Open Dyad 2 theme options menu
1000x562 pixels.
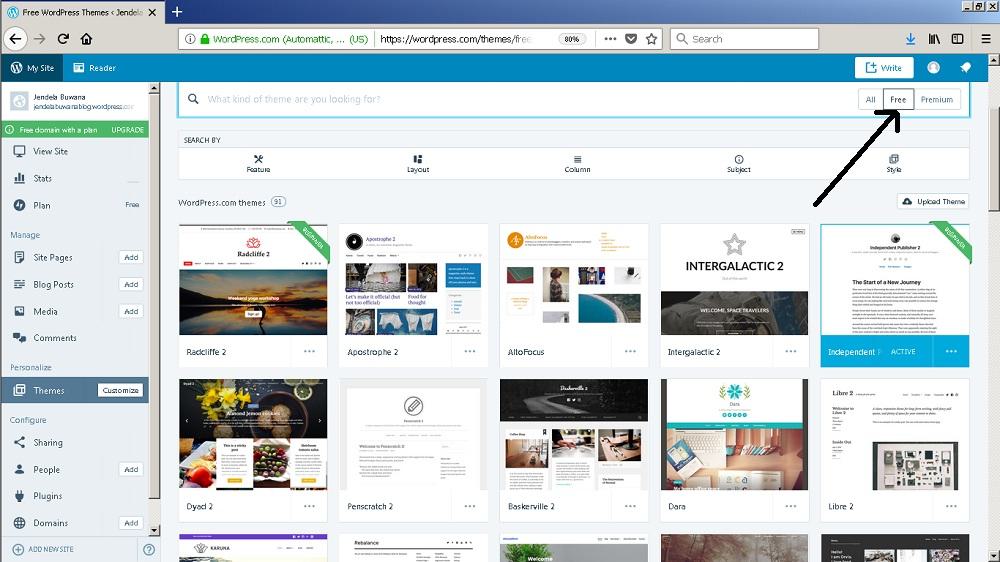pos(309,506)
